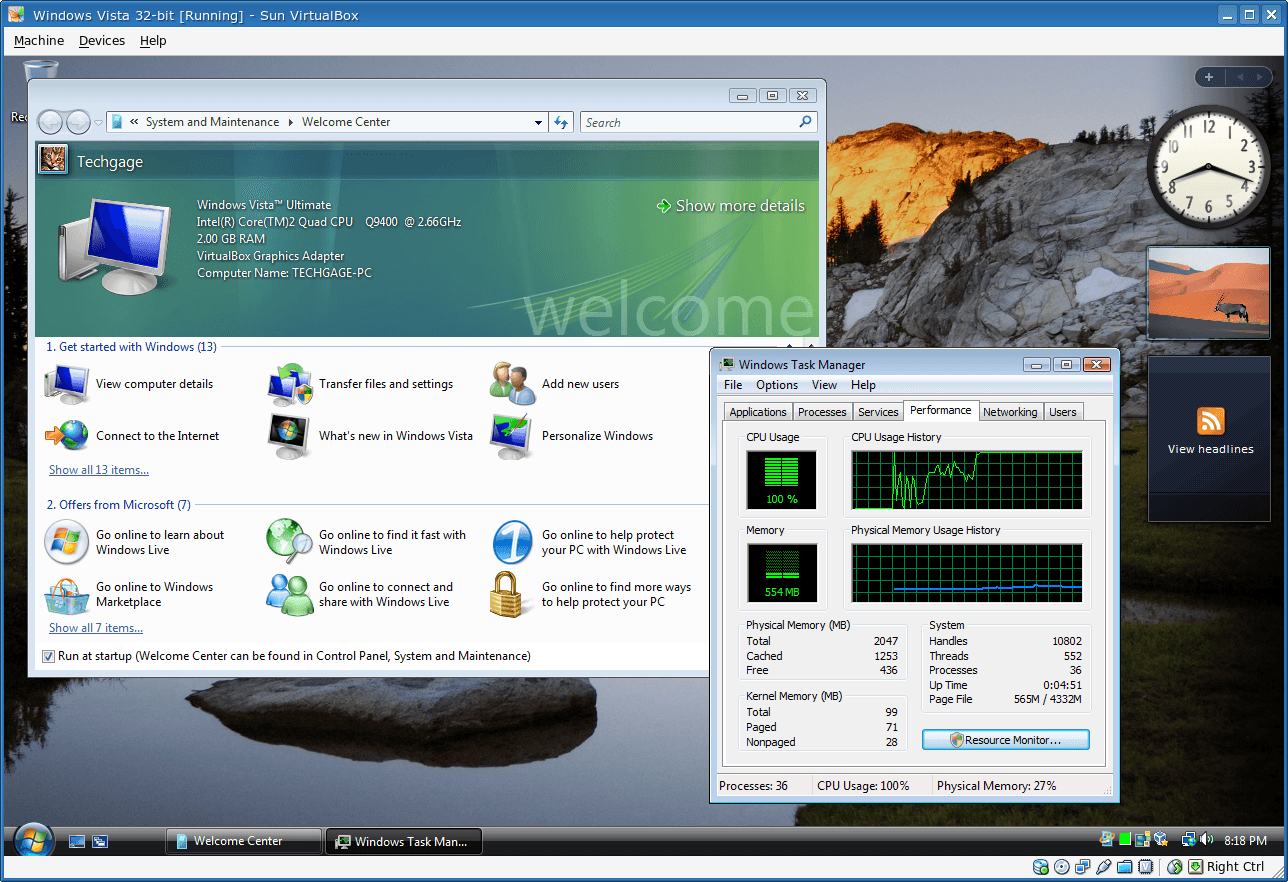This screenshot has width=1288, height=882.
Task: Open Transfer files and settings icon
Action: 291,384
